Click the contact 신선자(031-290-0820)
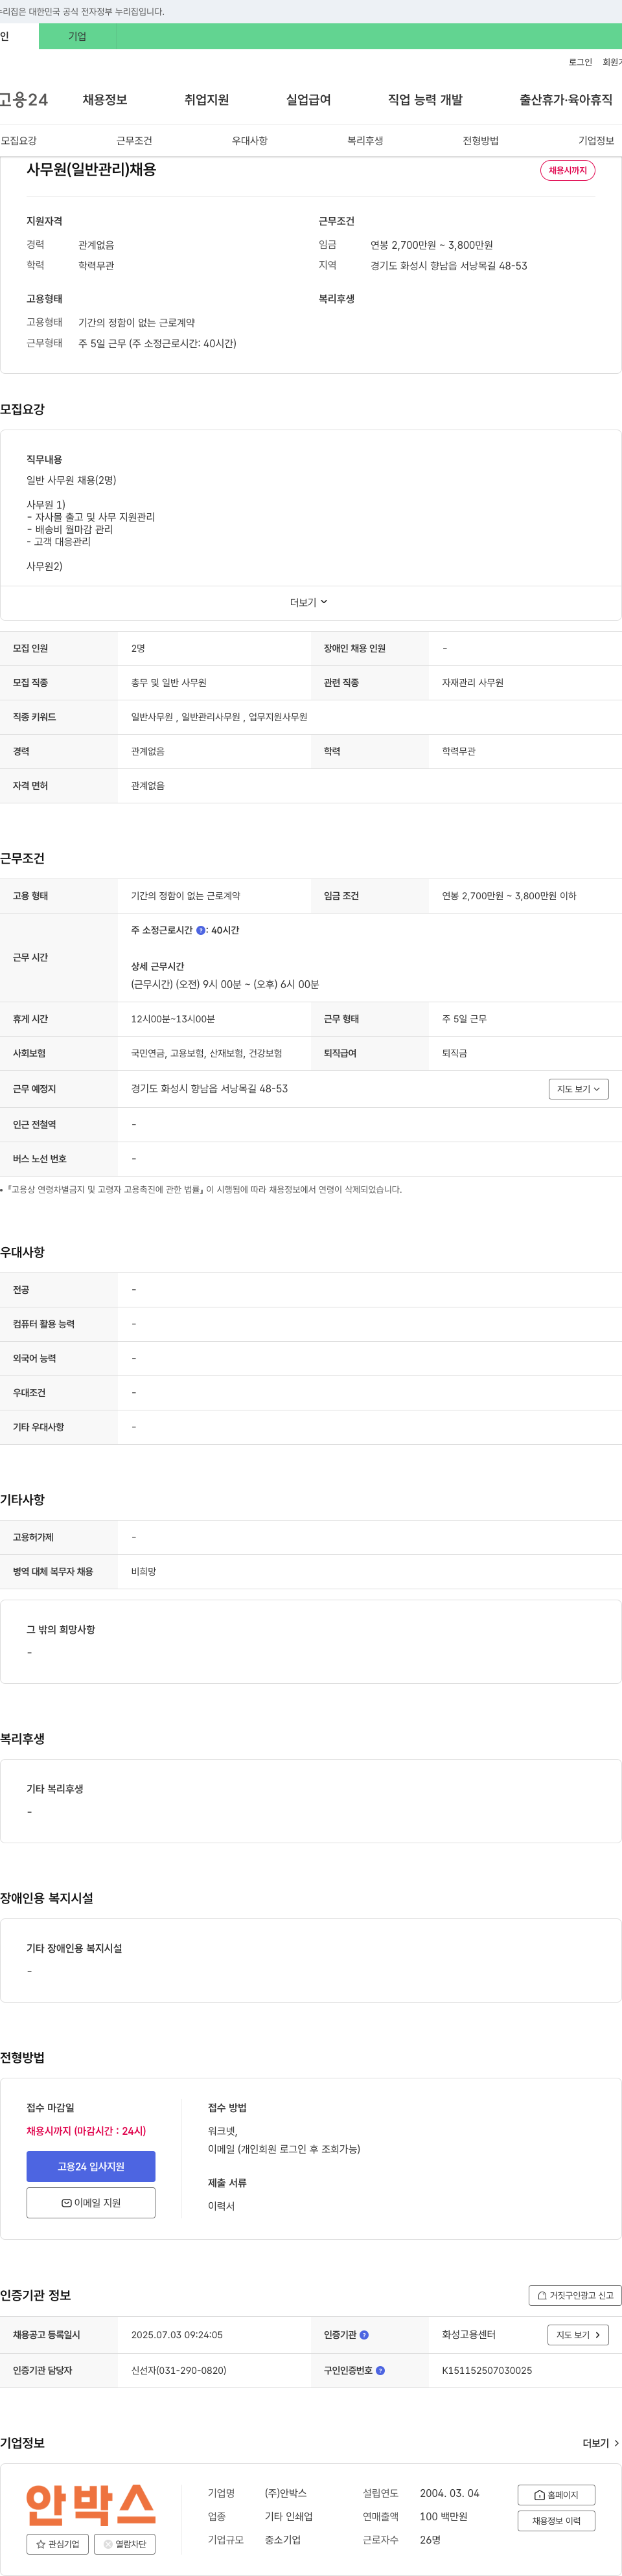Viewport: 622px width, 2576px height. click(178, 2370)
